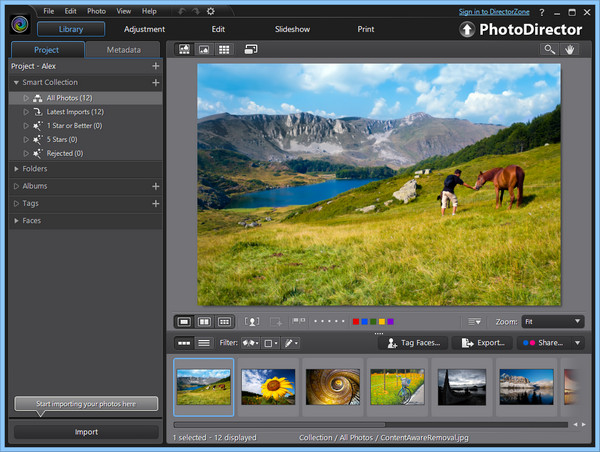Toggle compare two photos view
This screenshot has height=452, width=600.
[x=204, y=322]
